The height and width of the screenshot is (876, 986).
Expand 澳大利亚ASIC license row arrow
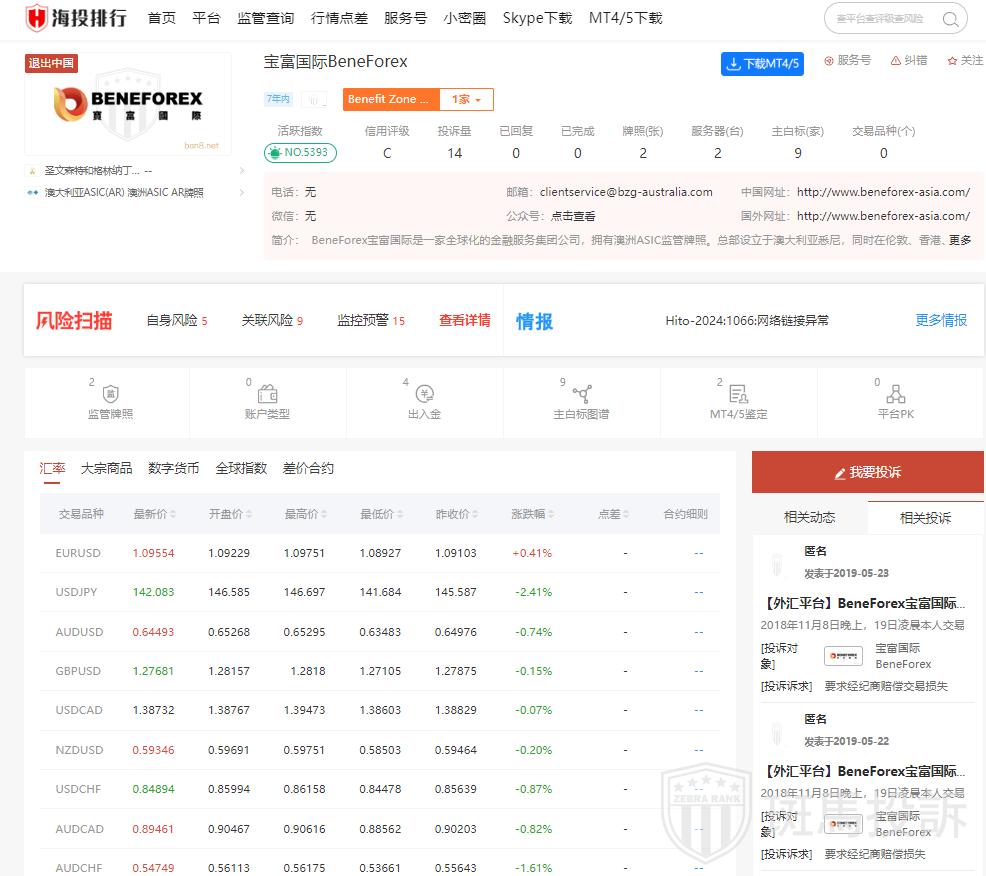241,193
